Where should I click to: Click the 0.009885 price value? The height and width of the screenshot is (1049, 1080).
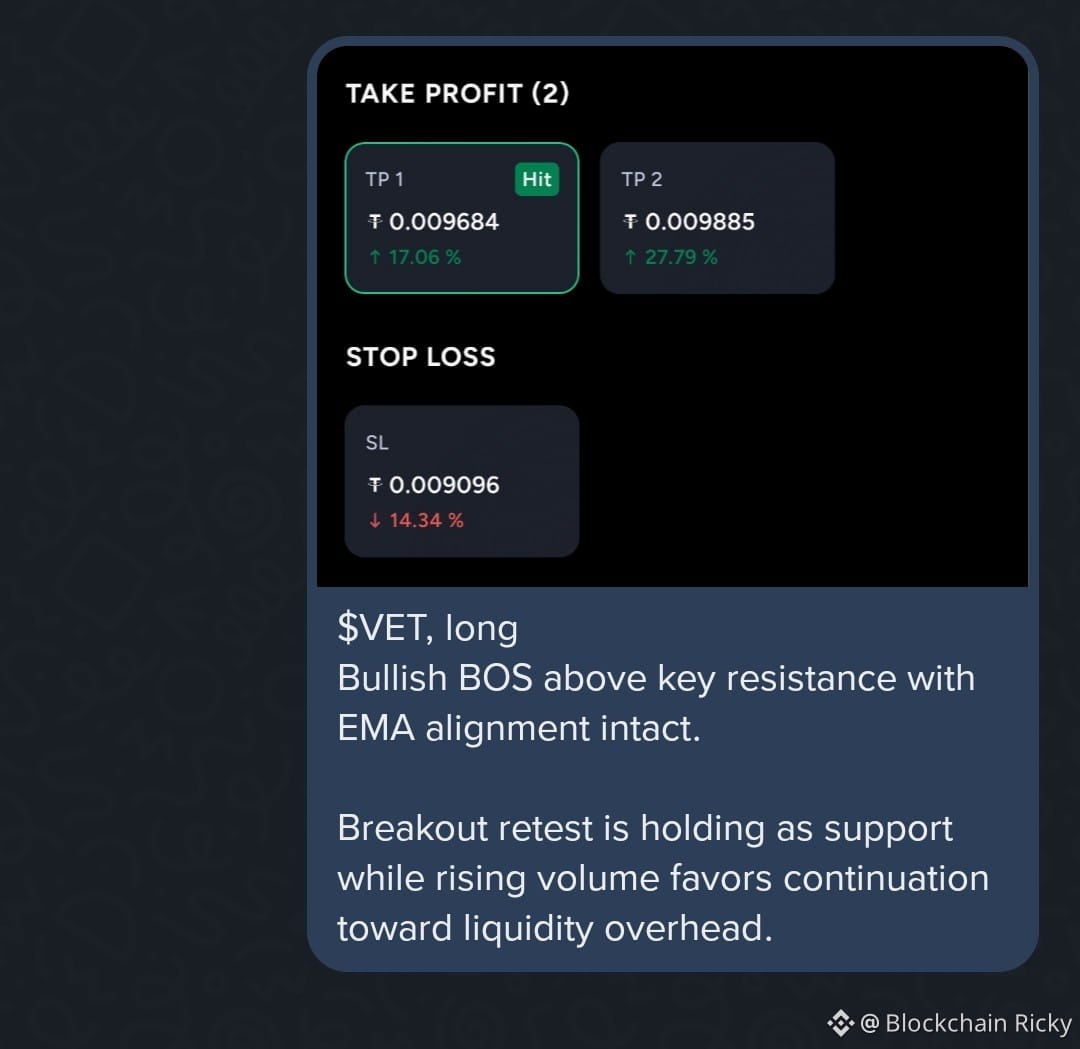click(700, 222)
